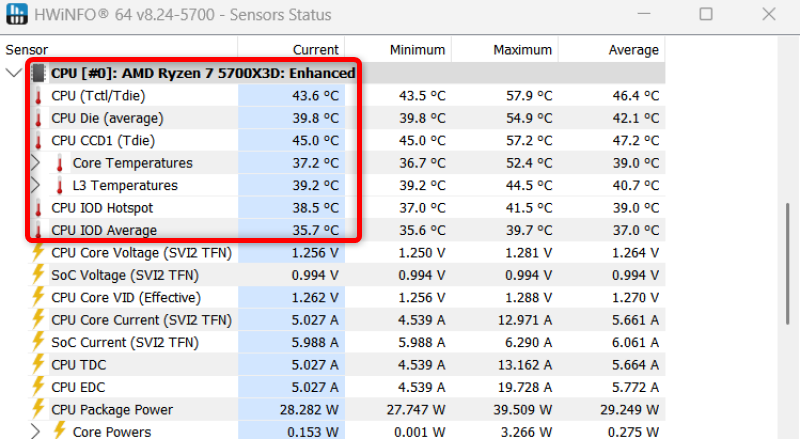Click thermometer icon beside L3 Temperatures

pyautogui.click(x=60, y=186)
